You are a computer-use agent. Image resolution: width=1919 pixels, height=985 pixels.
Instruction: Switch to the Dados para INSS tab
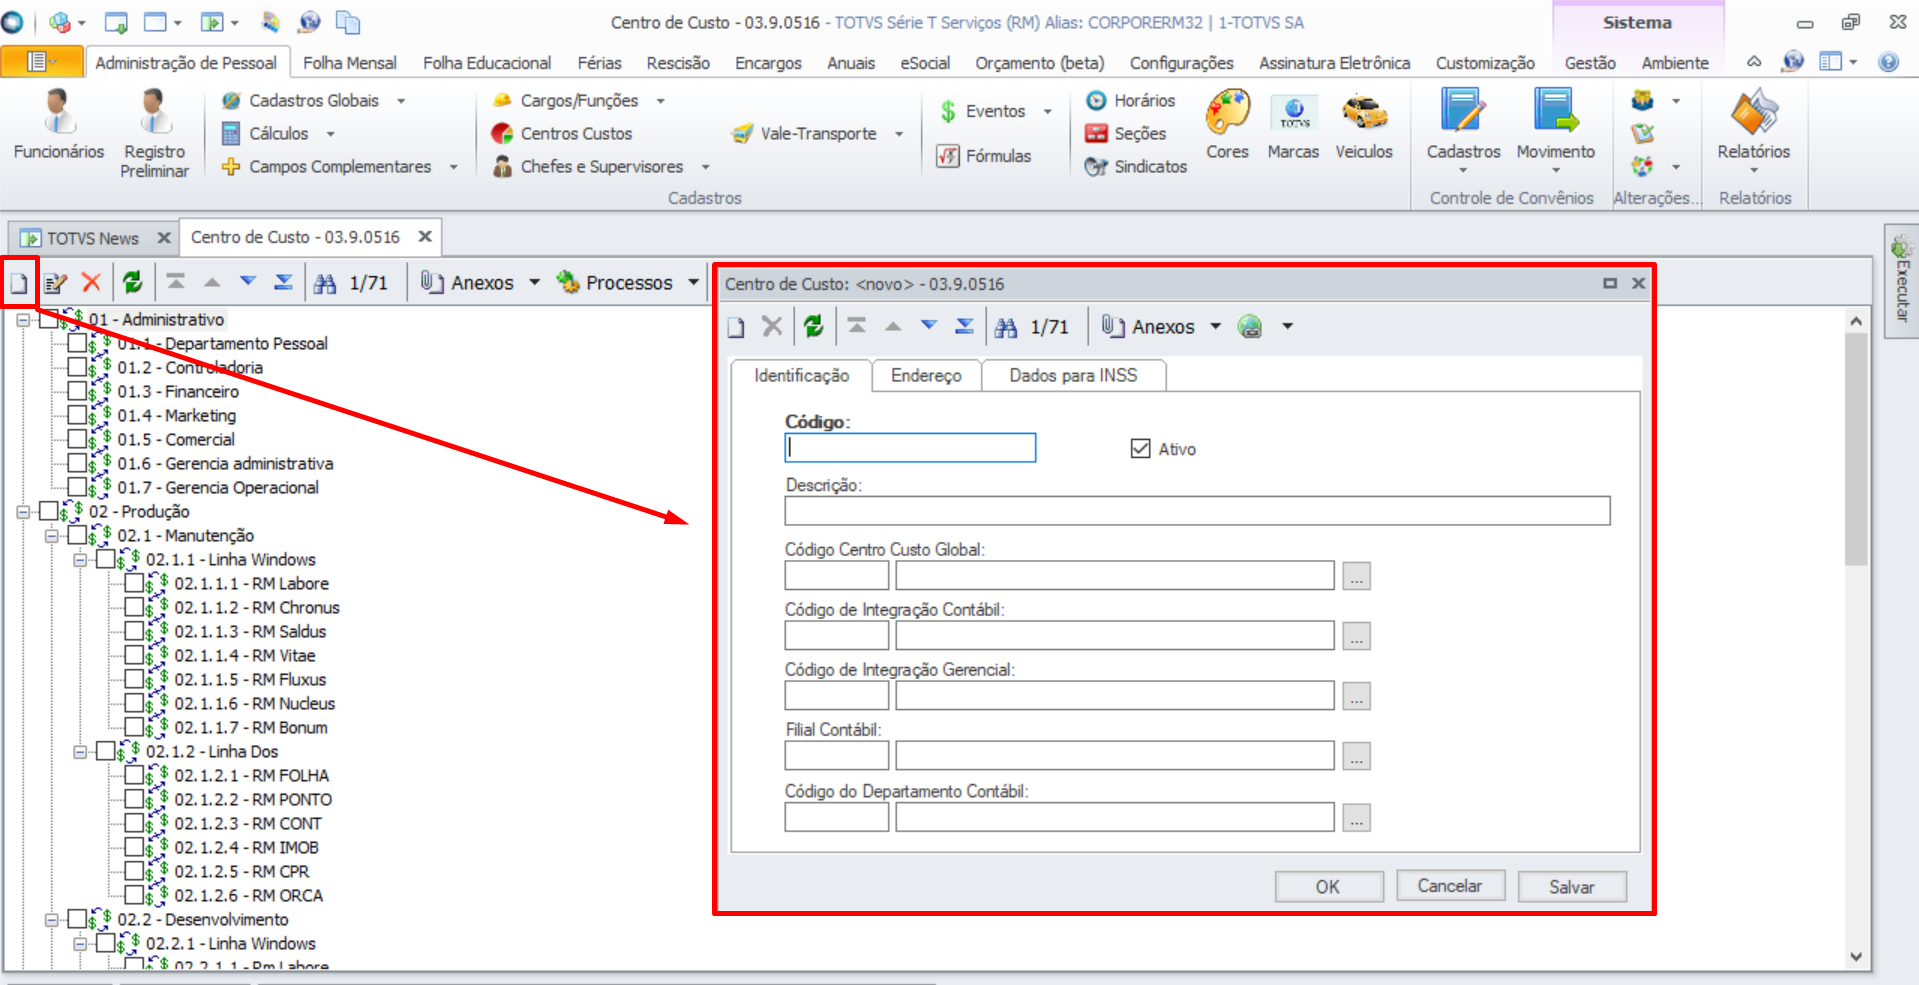point(1073,375)
